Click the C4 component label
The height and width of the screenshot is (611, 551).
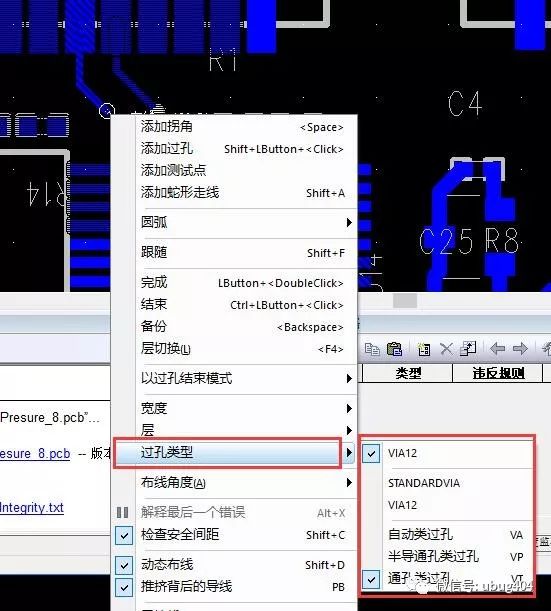[x=465, y=104]
